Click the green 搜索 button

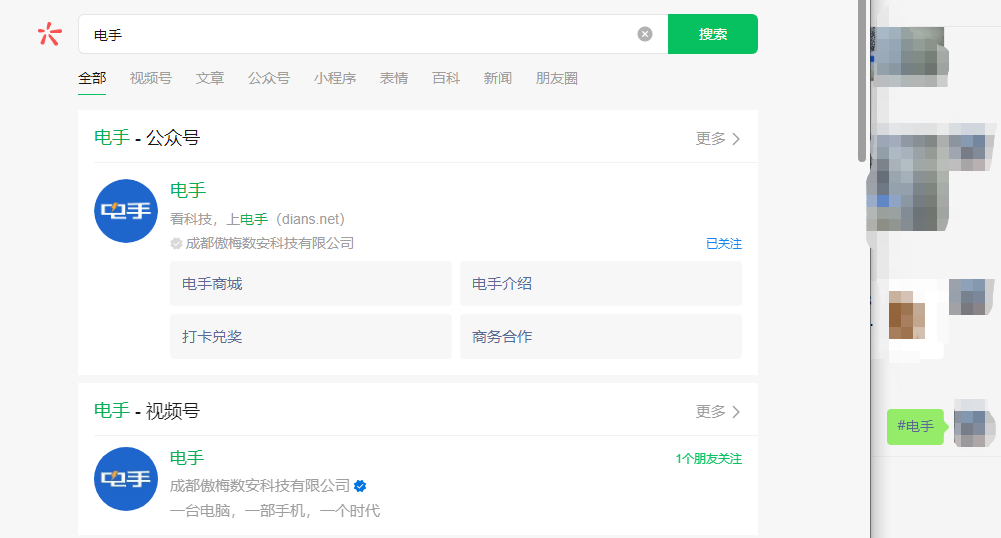712,34
